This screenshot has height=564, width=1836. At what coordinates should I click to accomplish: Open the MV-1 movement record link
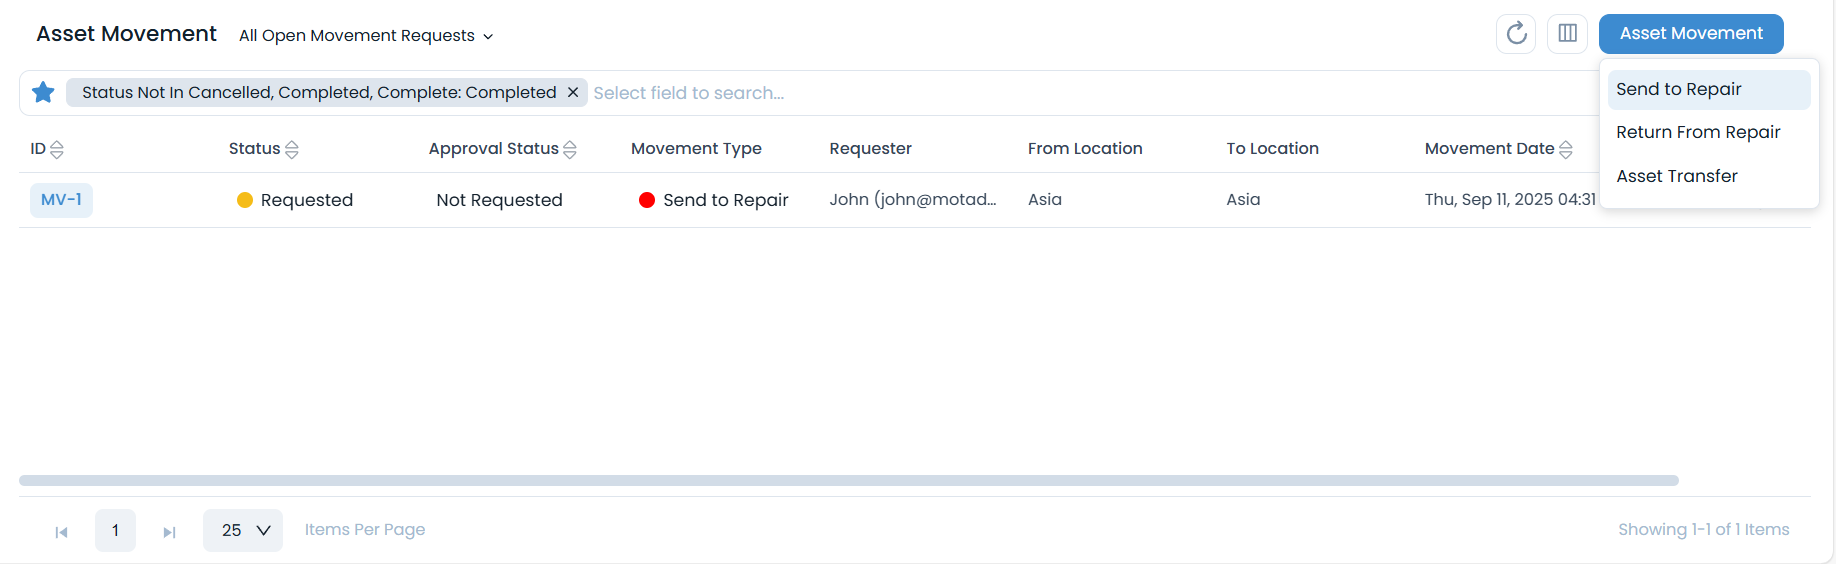(61, 200)
